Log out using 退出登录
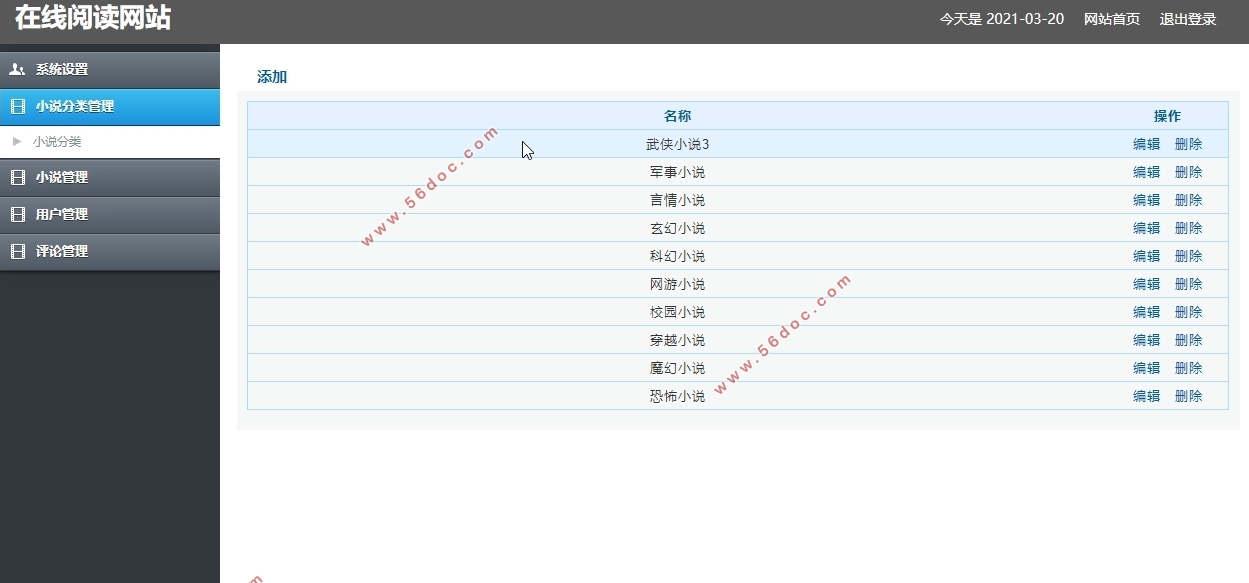Screen dimensions: 1249x583 [1188, 19]
